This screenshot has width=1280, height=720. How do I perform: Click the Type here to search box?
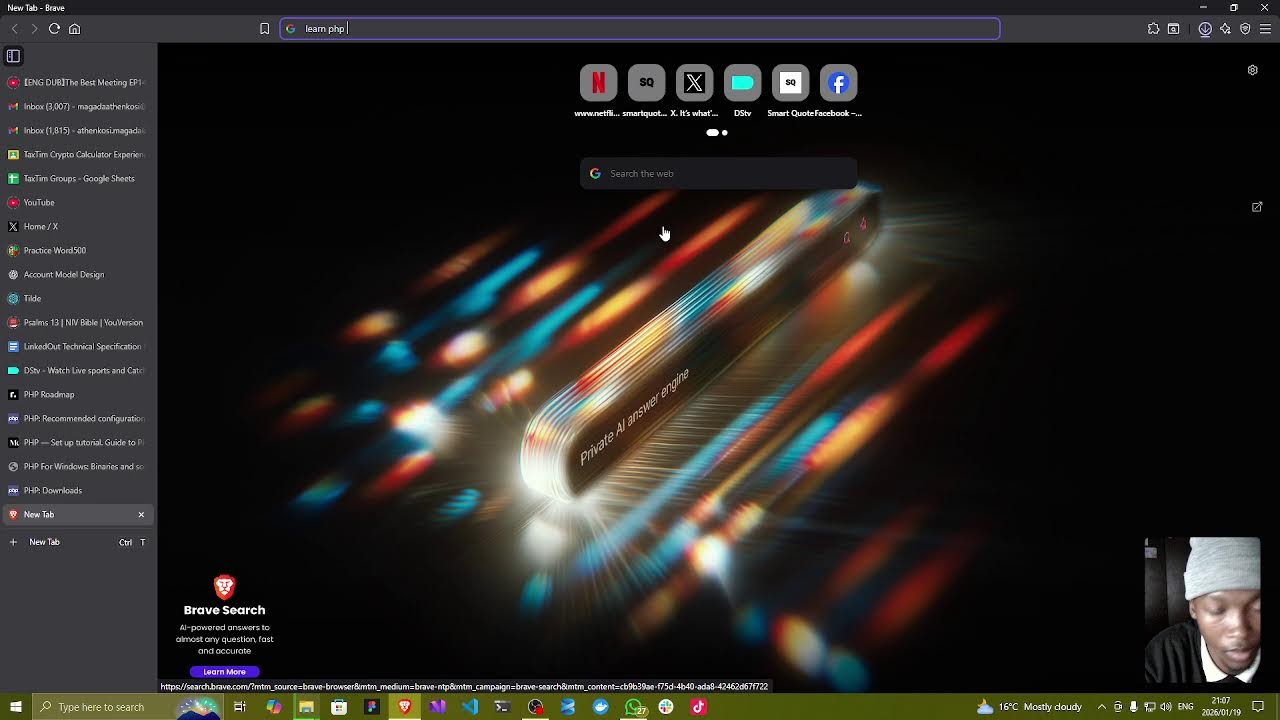pos(127,707)
